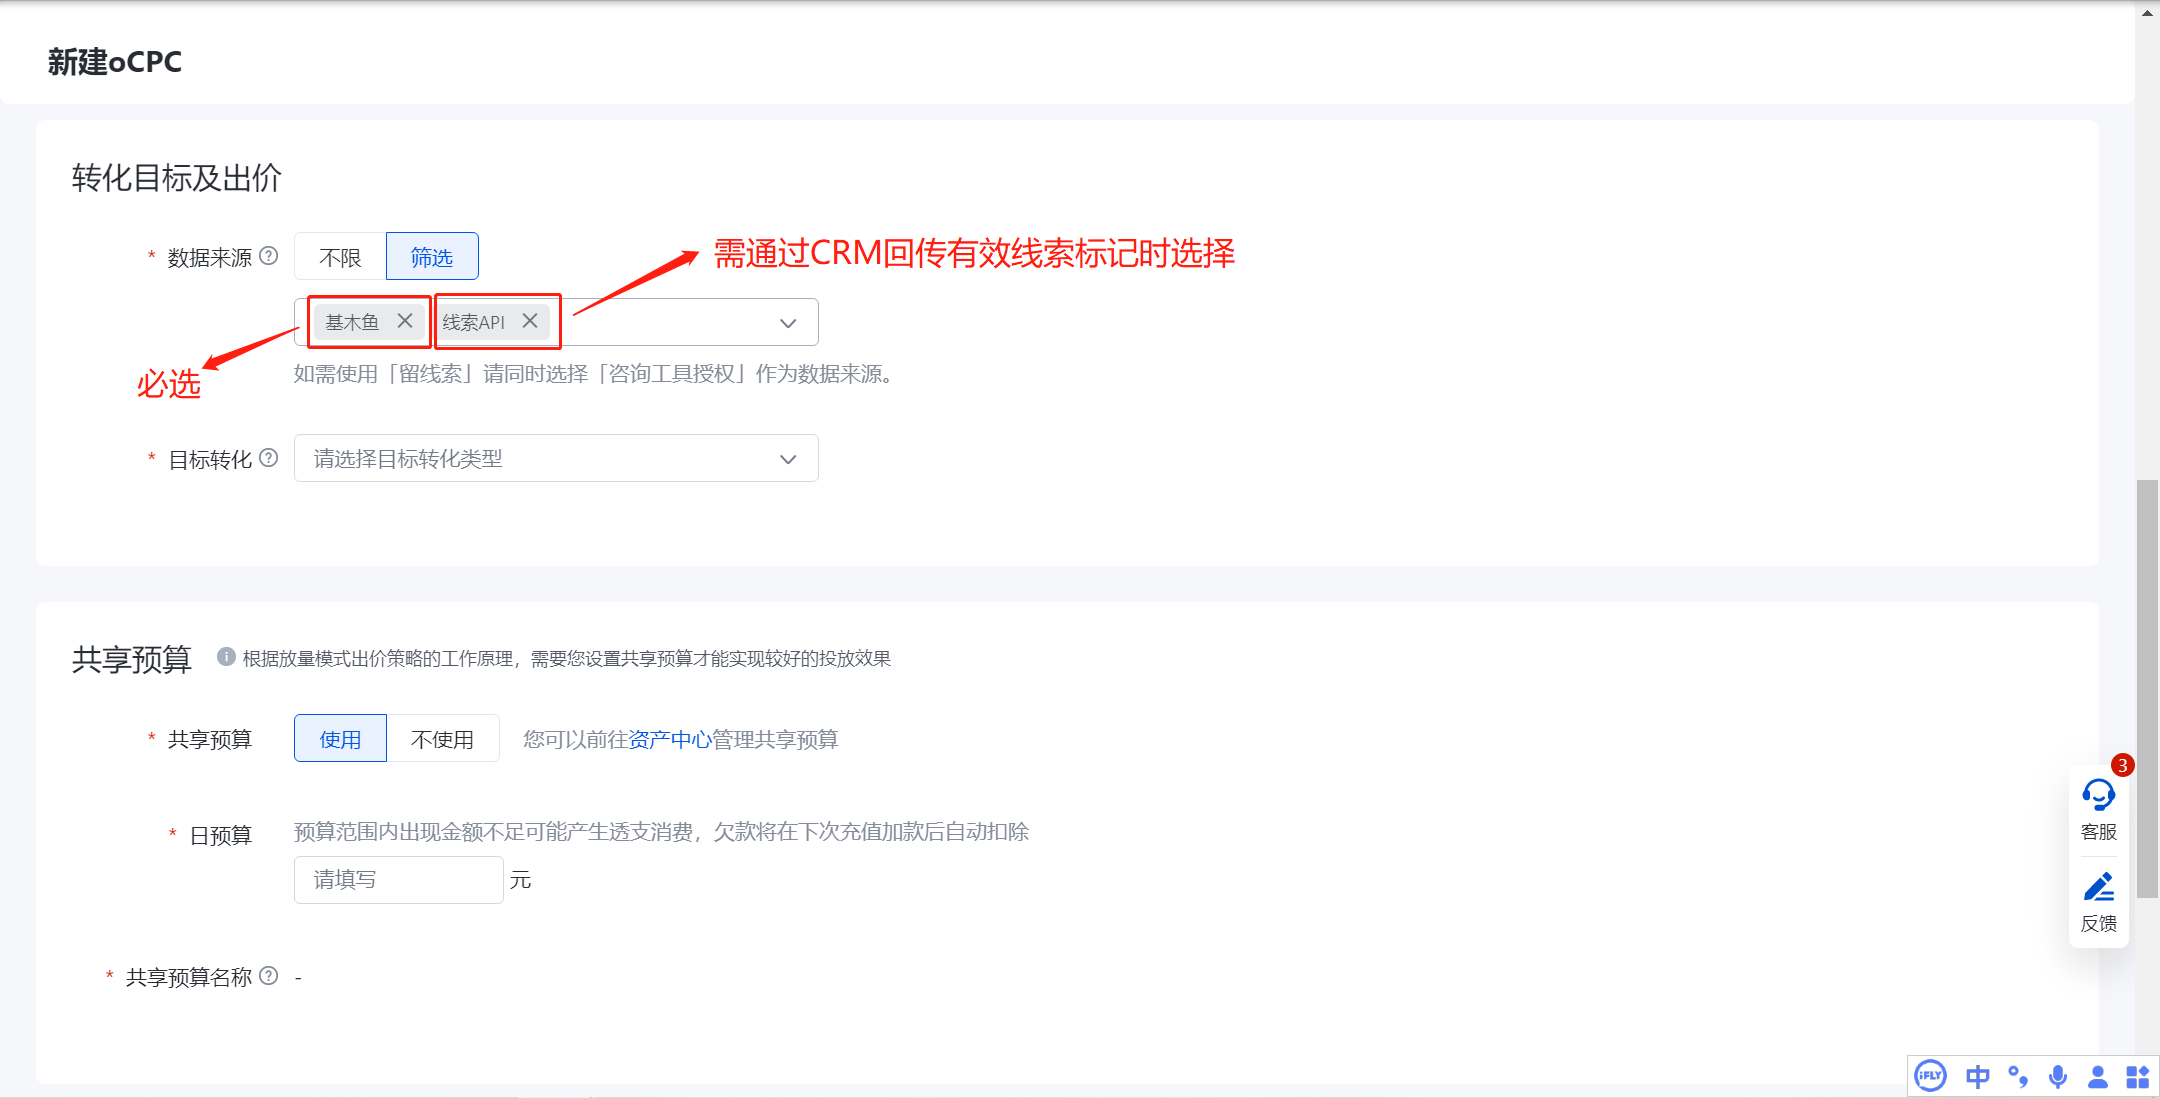This screenshot has height=1098, width=2160.
Task: Choose 使用 for shared budget
Action: pyautogui.click(x=340, y=739)
